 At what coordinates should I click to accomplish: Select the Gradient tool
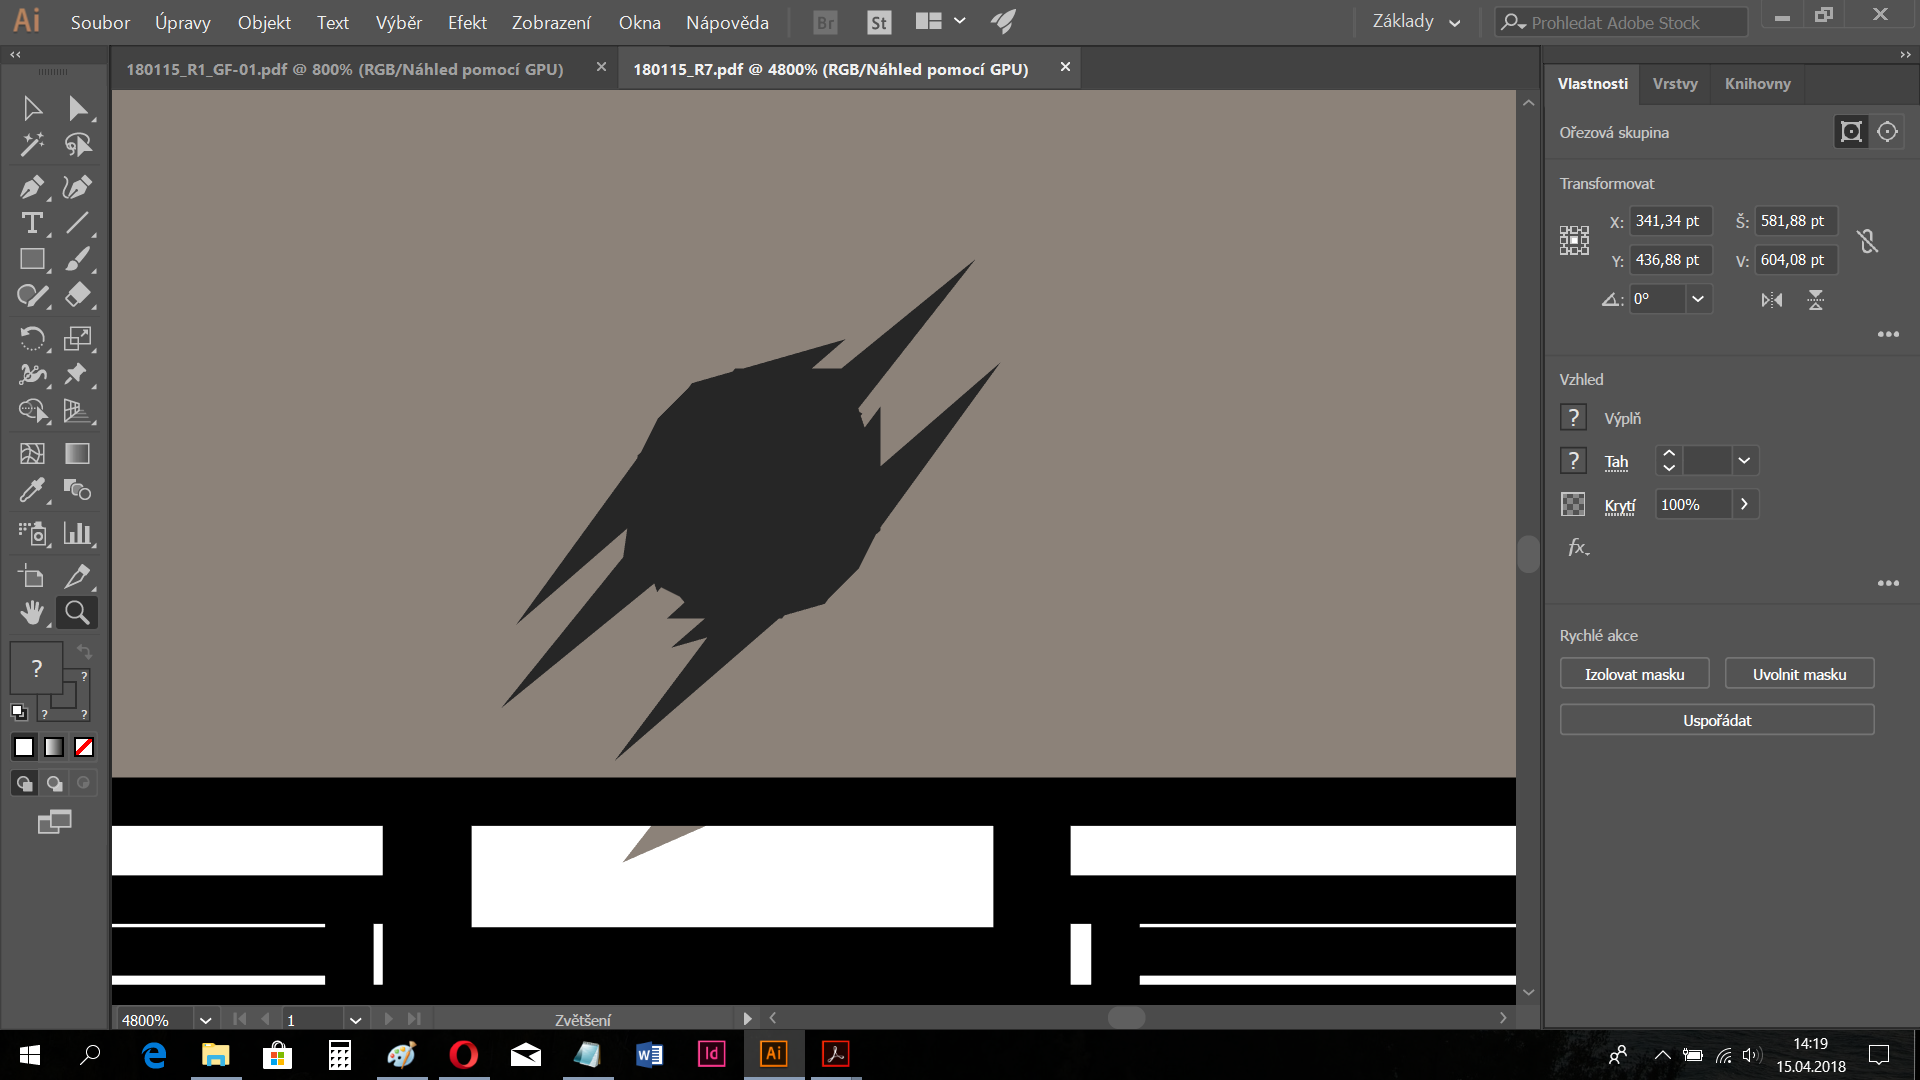tap(78, 453)
